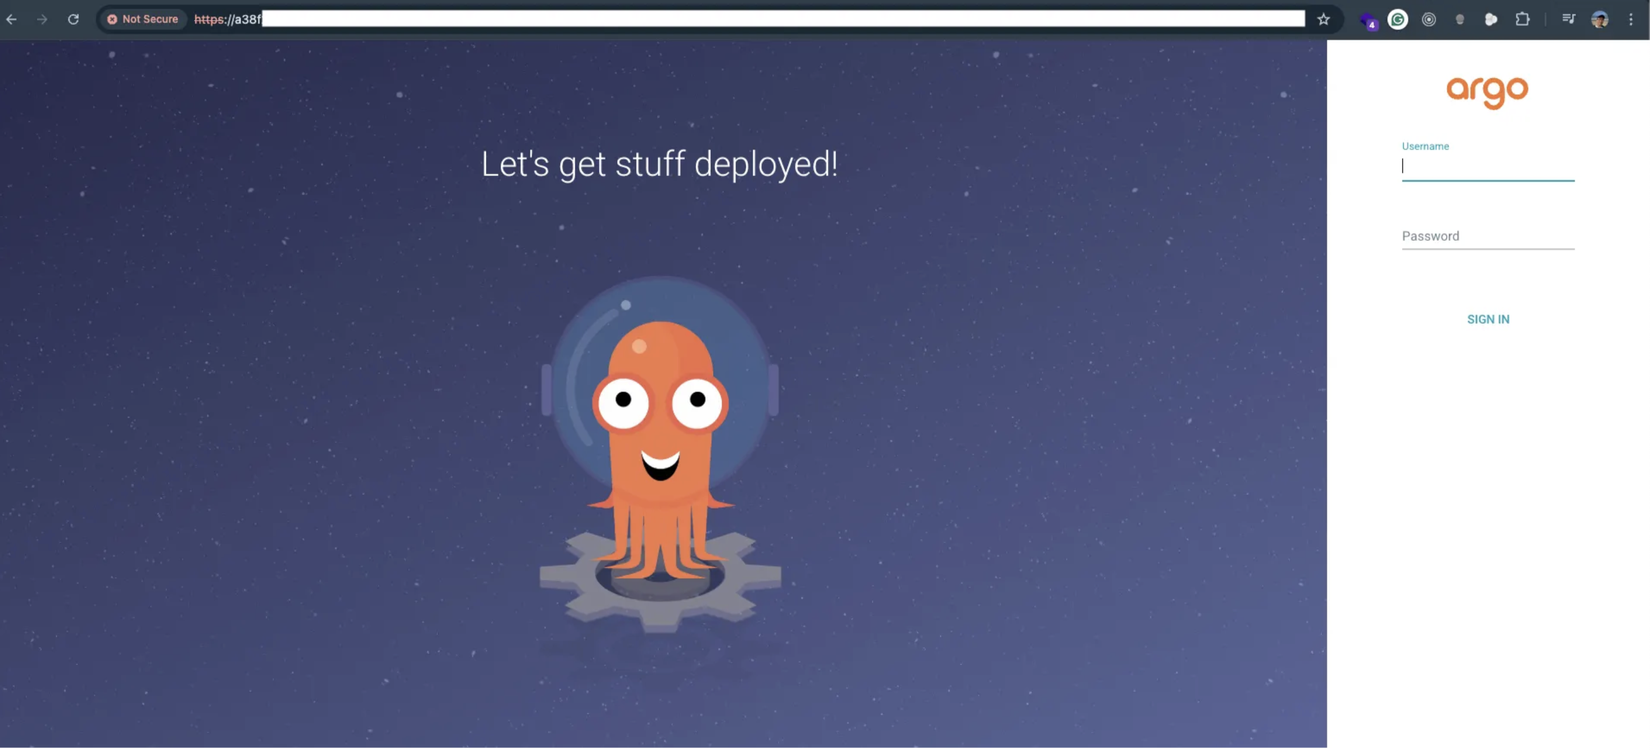Click the concentric circles extension icon

coord(1429,19)
